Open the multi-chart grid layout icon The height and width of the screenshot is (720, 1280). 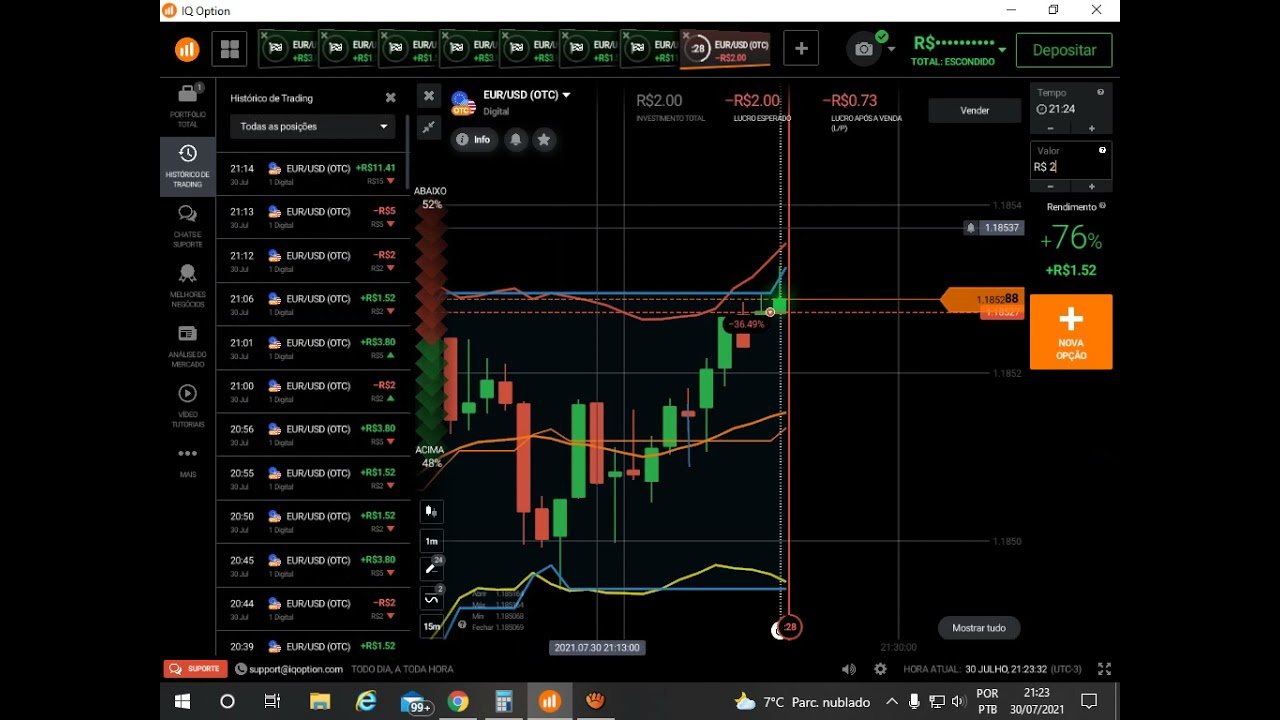230,49
